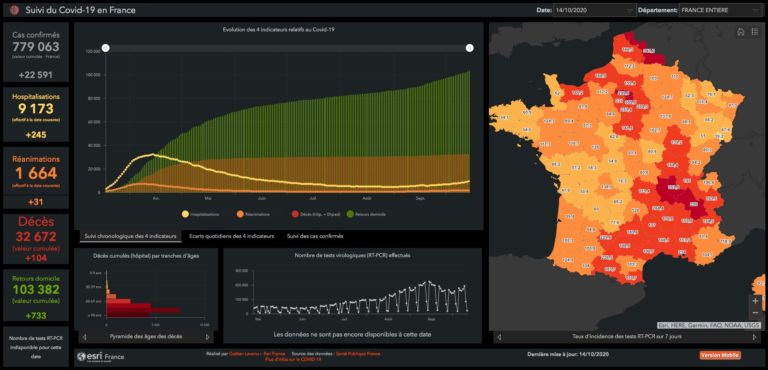Click the esri France logo

coord(101,357)
